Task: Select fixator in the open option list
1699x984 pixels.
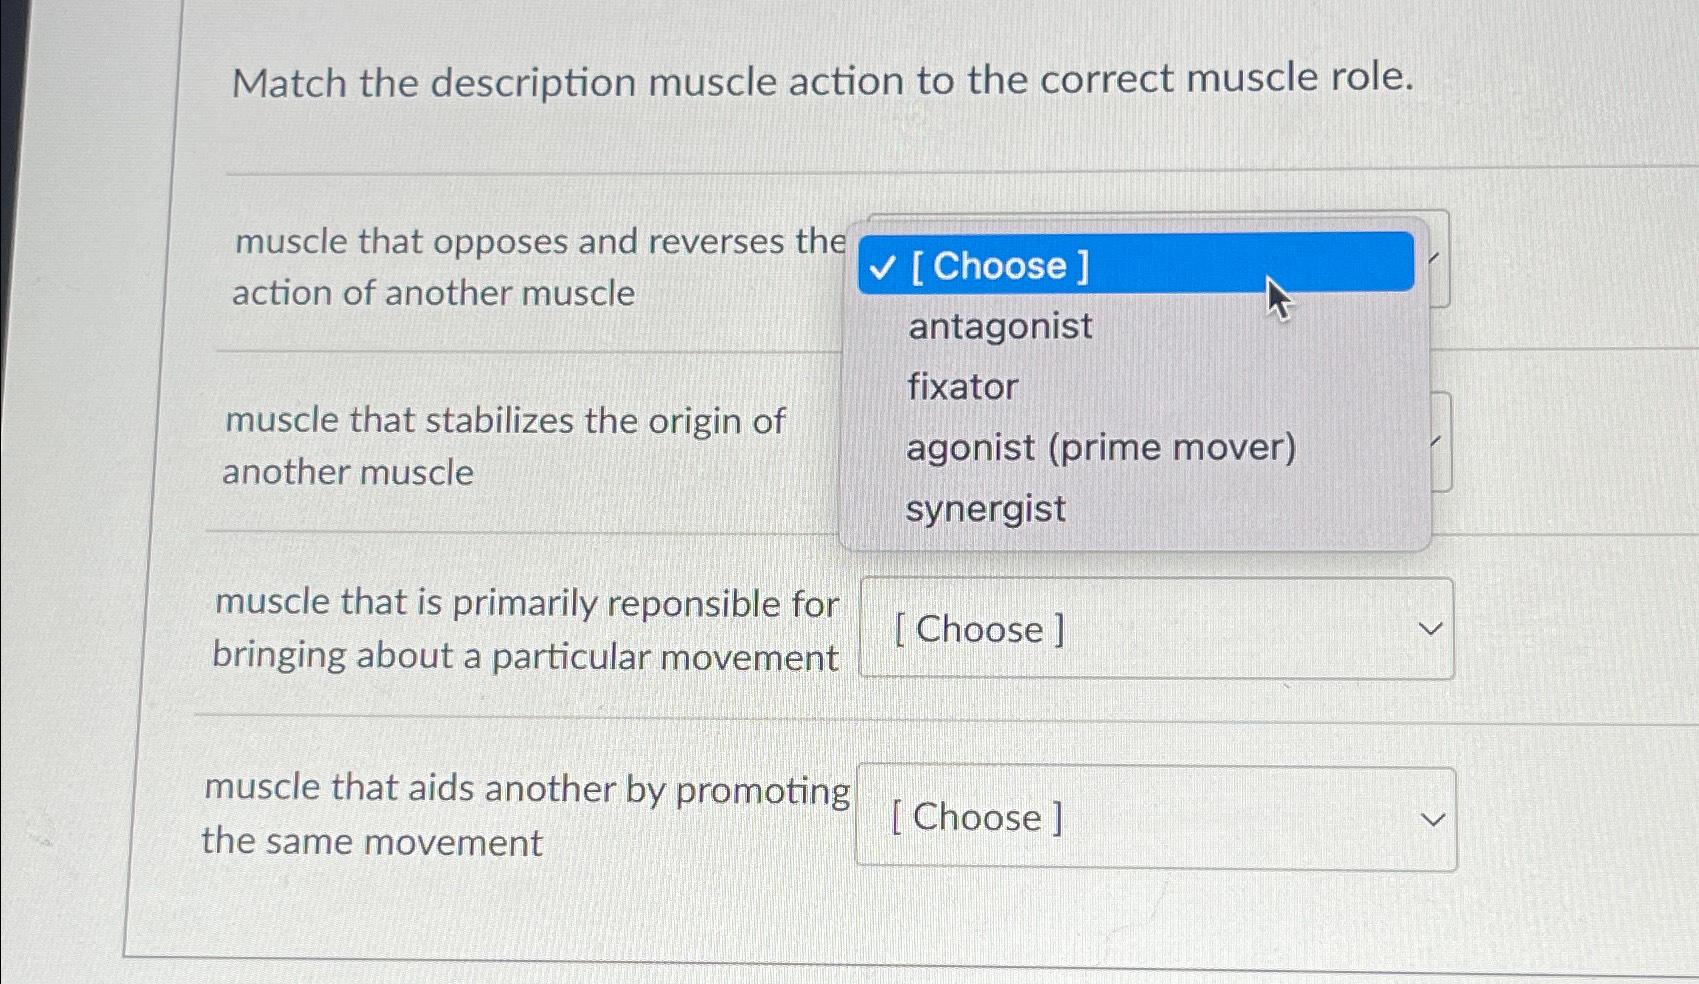Action: 961,387
